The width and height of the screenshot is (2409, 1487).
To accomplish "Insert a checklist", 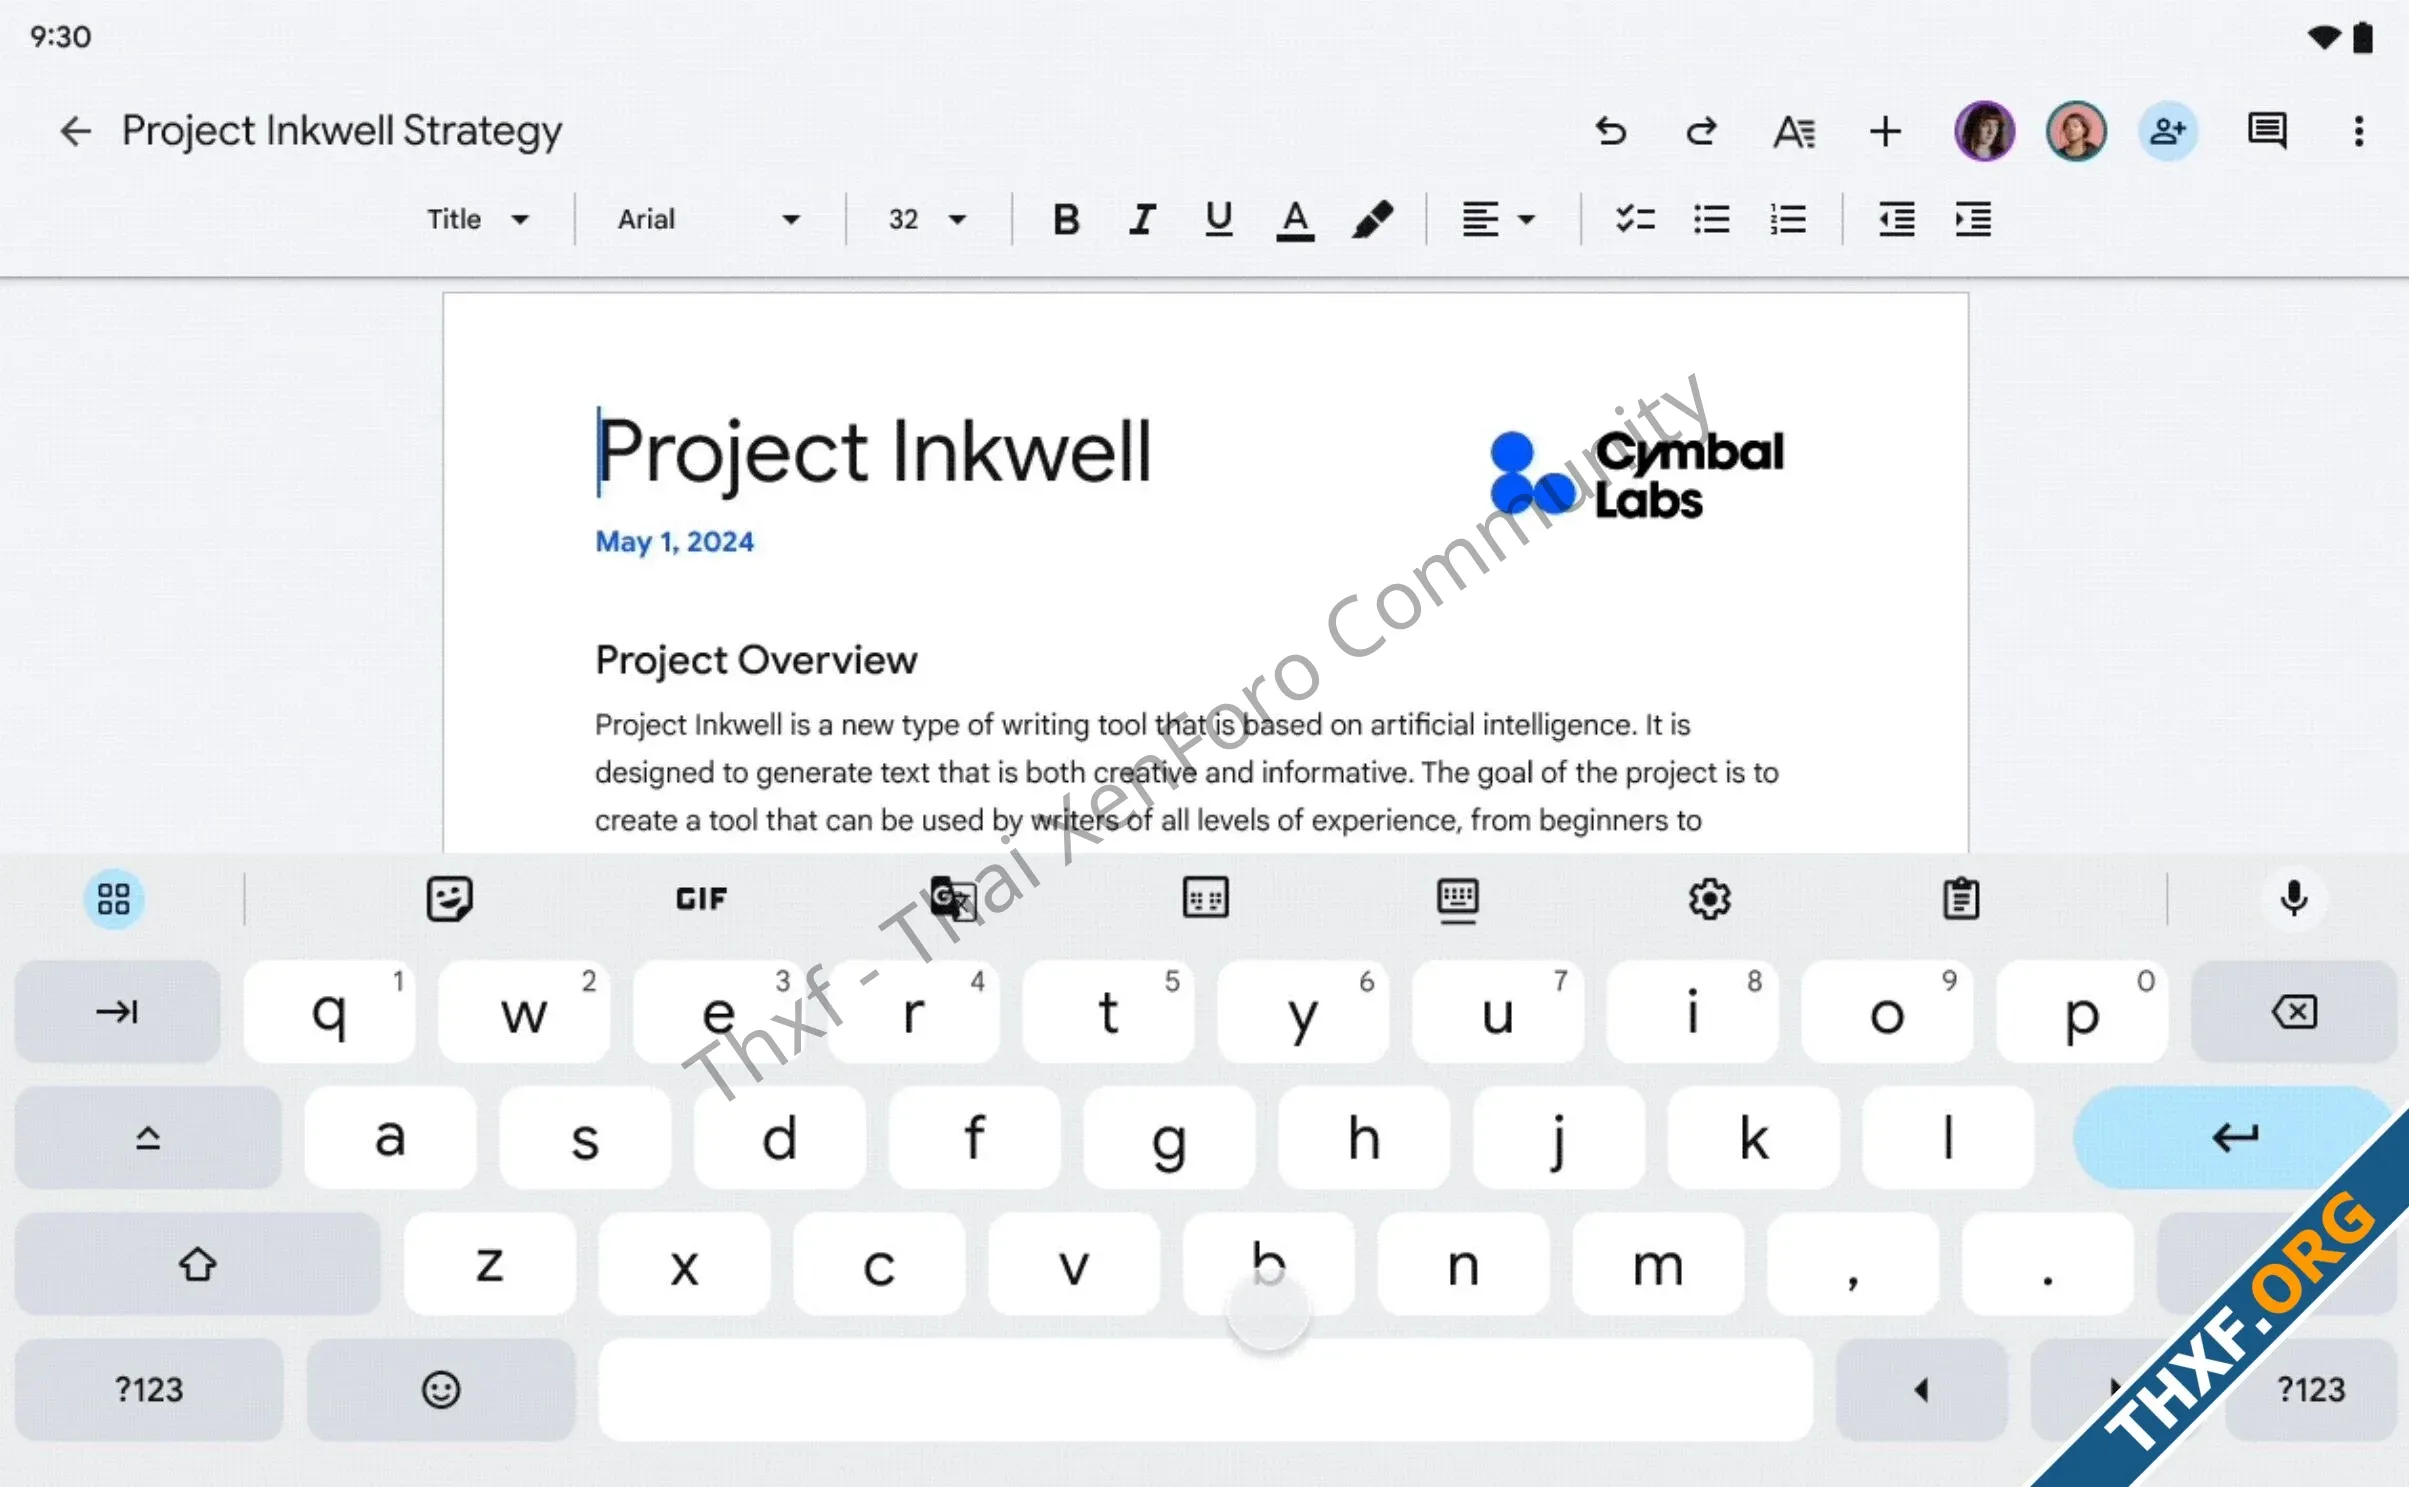I will (1635, 219).
